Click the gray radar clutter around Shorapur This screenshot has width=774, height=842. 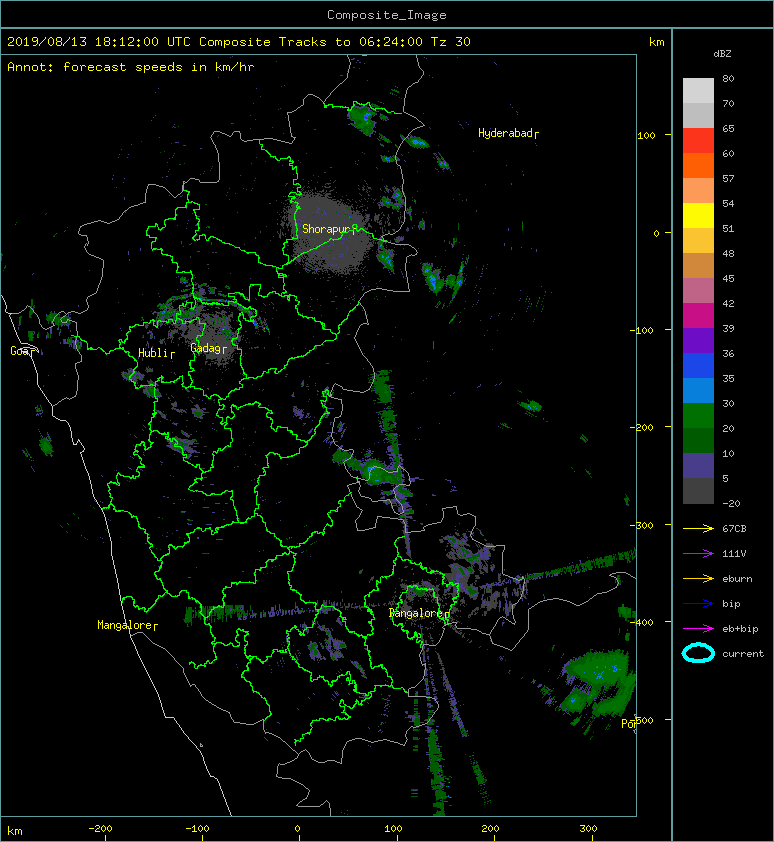327,232
